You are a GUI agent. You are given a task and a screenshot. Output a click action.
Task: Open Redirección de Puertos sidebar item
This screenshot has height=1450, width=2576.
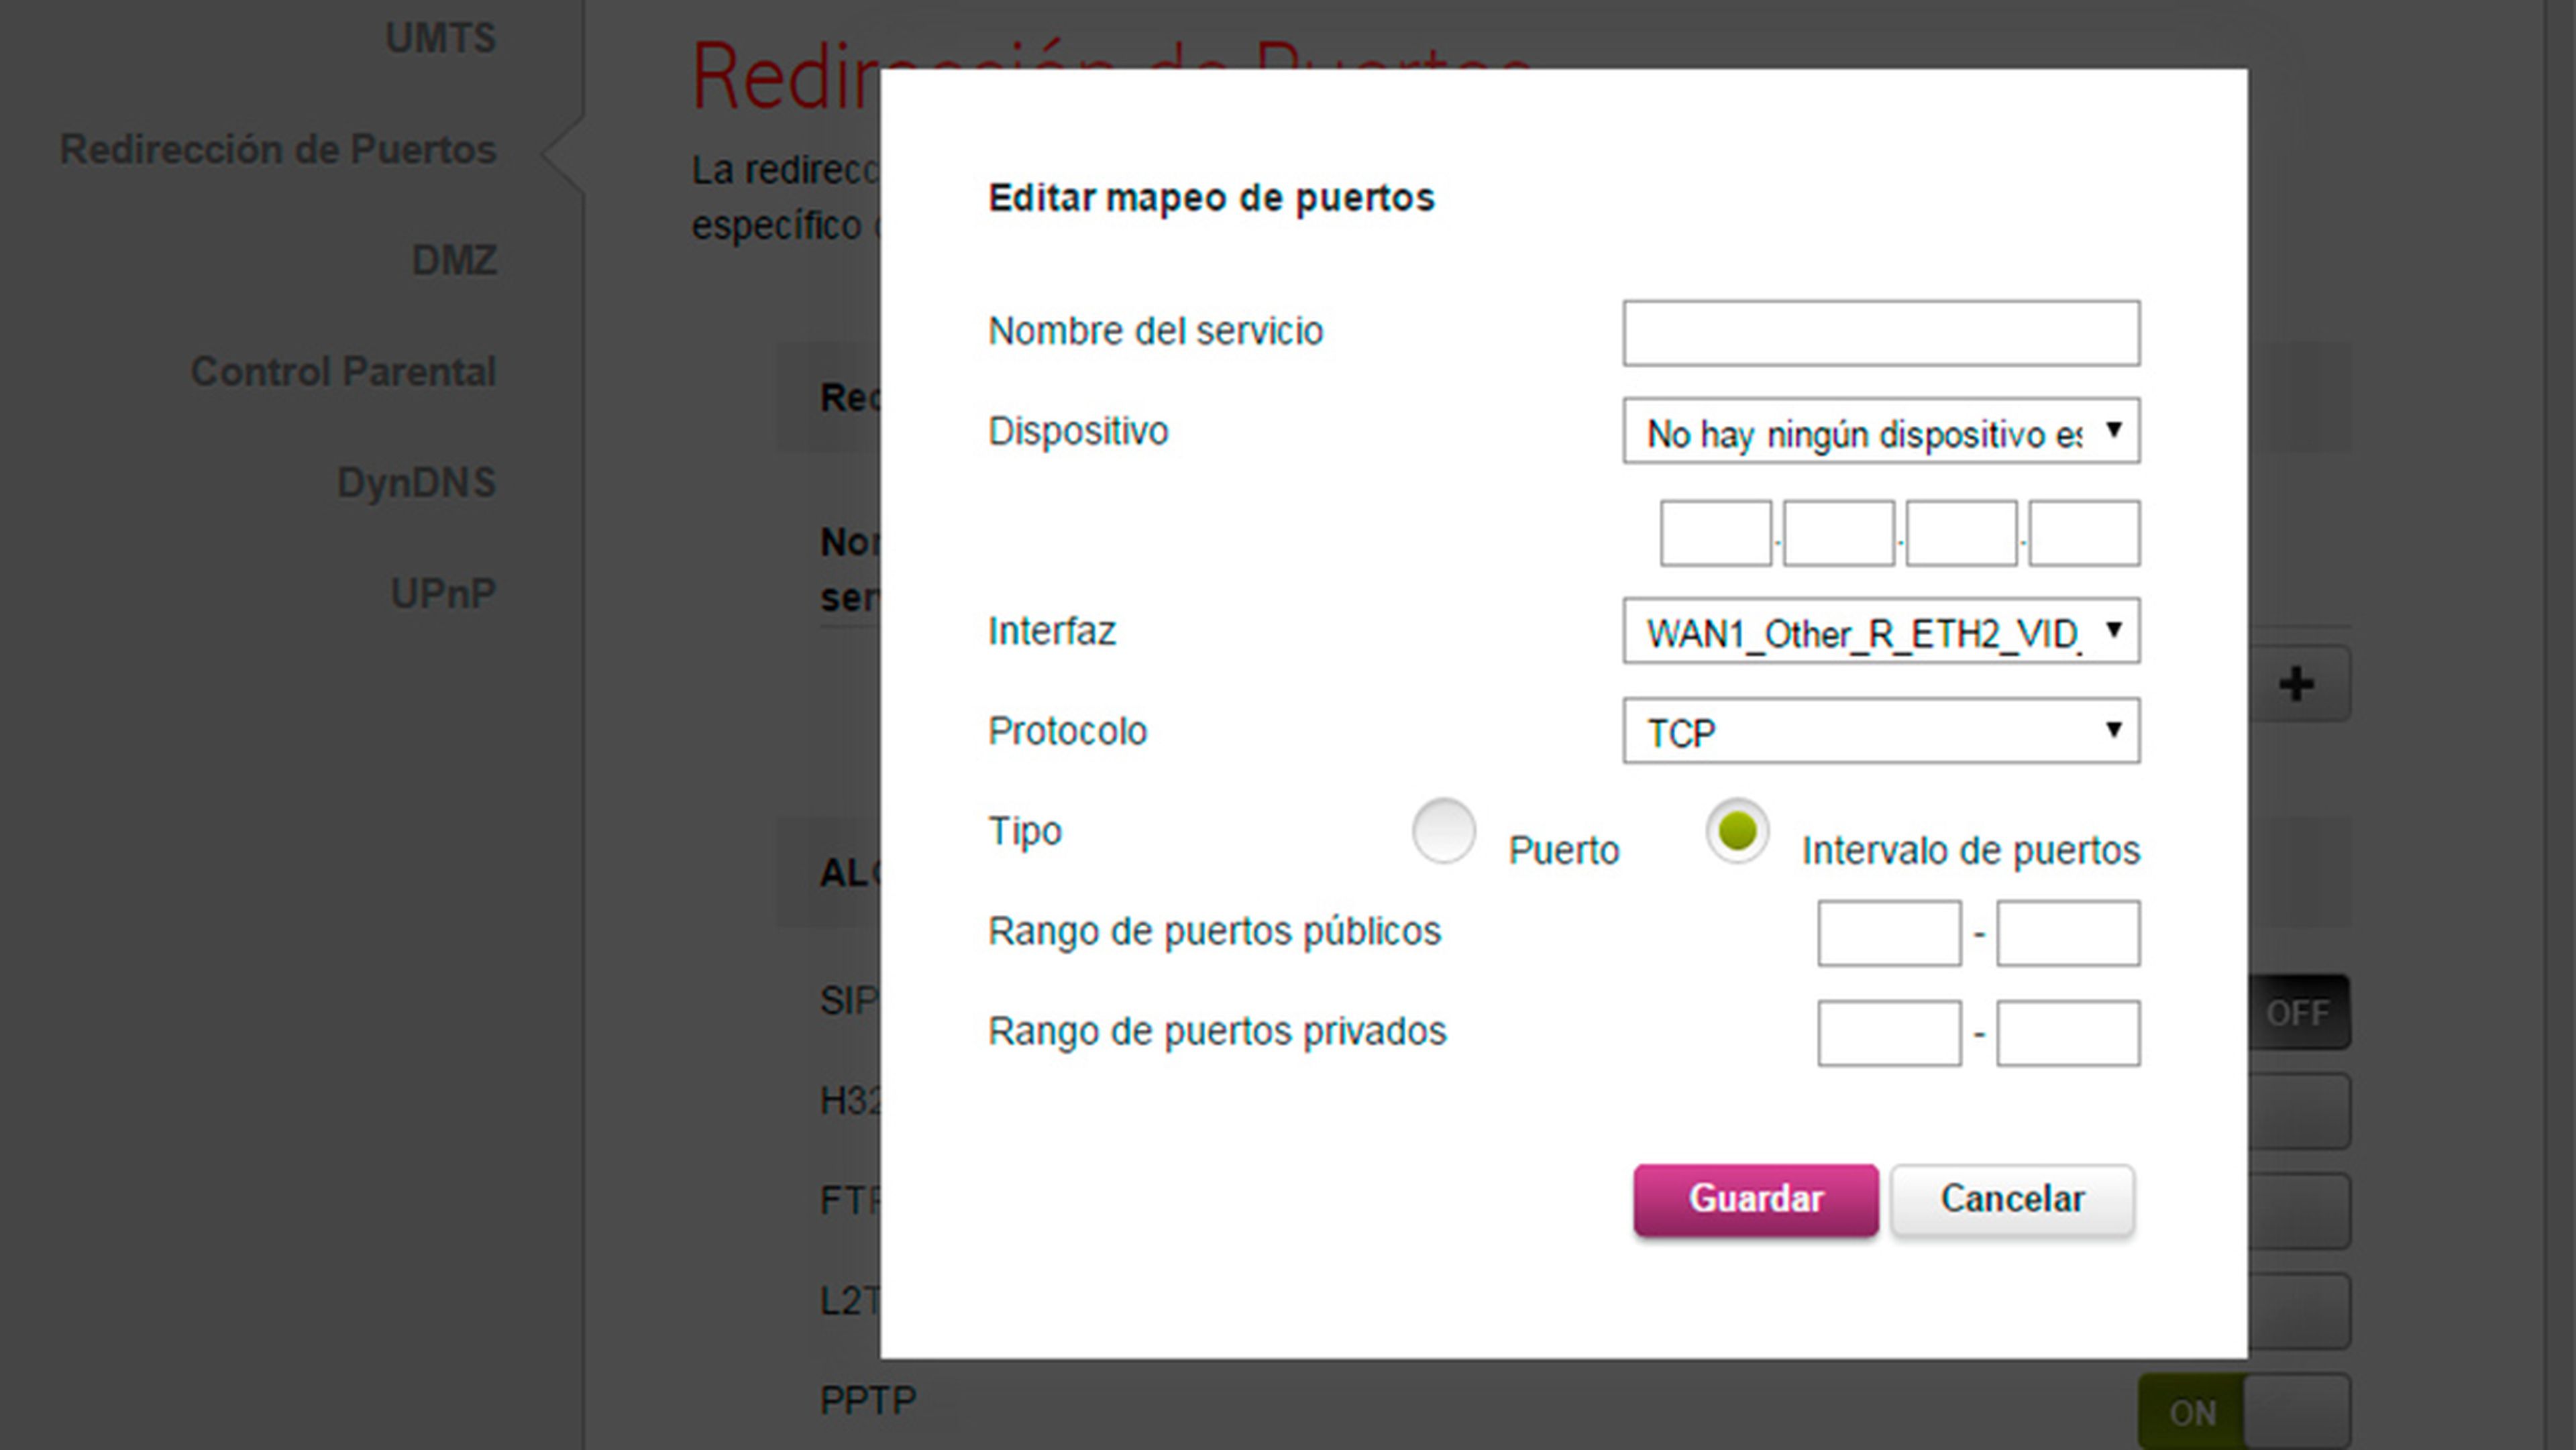[x=278, y=149]
